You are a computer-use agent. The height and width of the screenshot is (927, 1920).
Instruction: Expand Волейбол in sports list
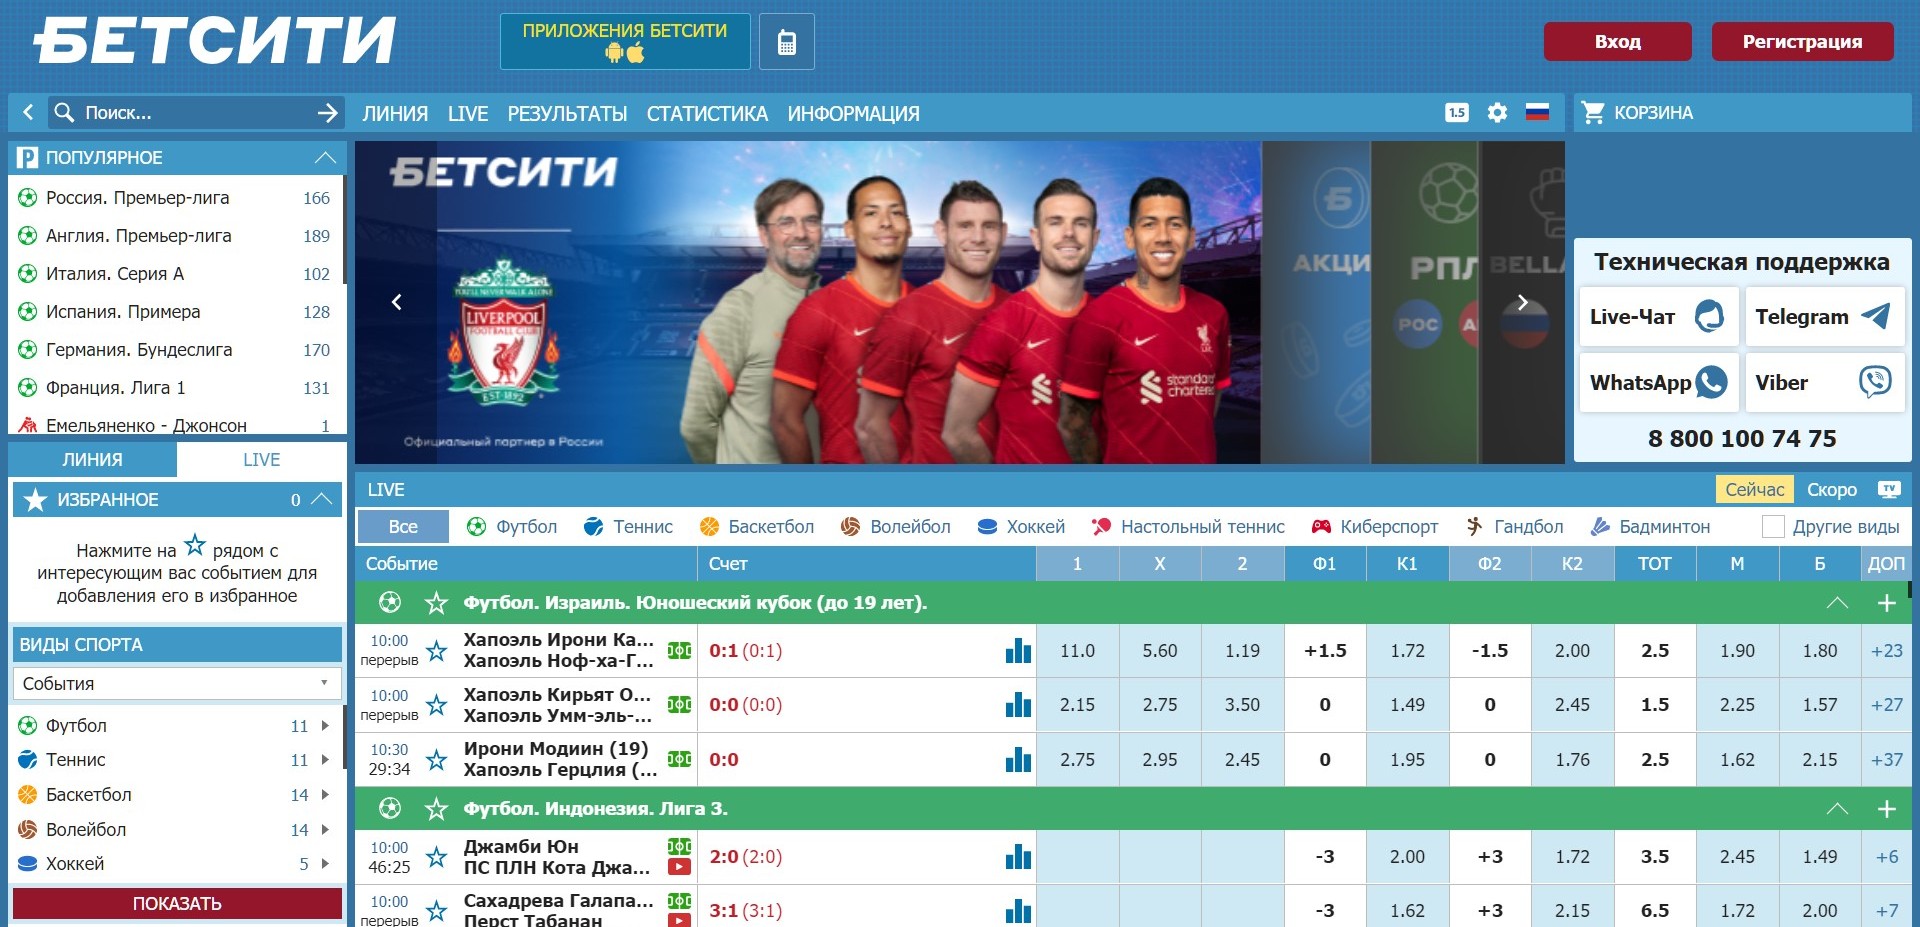click(325, 830)
